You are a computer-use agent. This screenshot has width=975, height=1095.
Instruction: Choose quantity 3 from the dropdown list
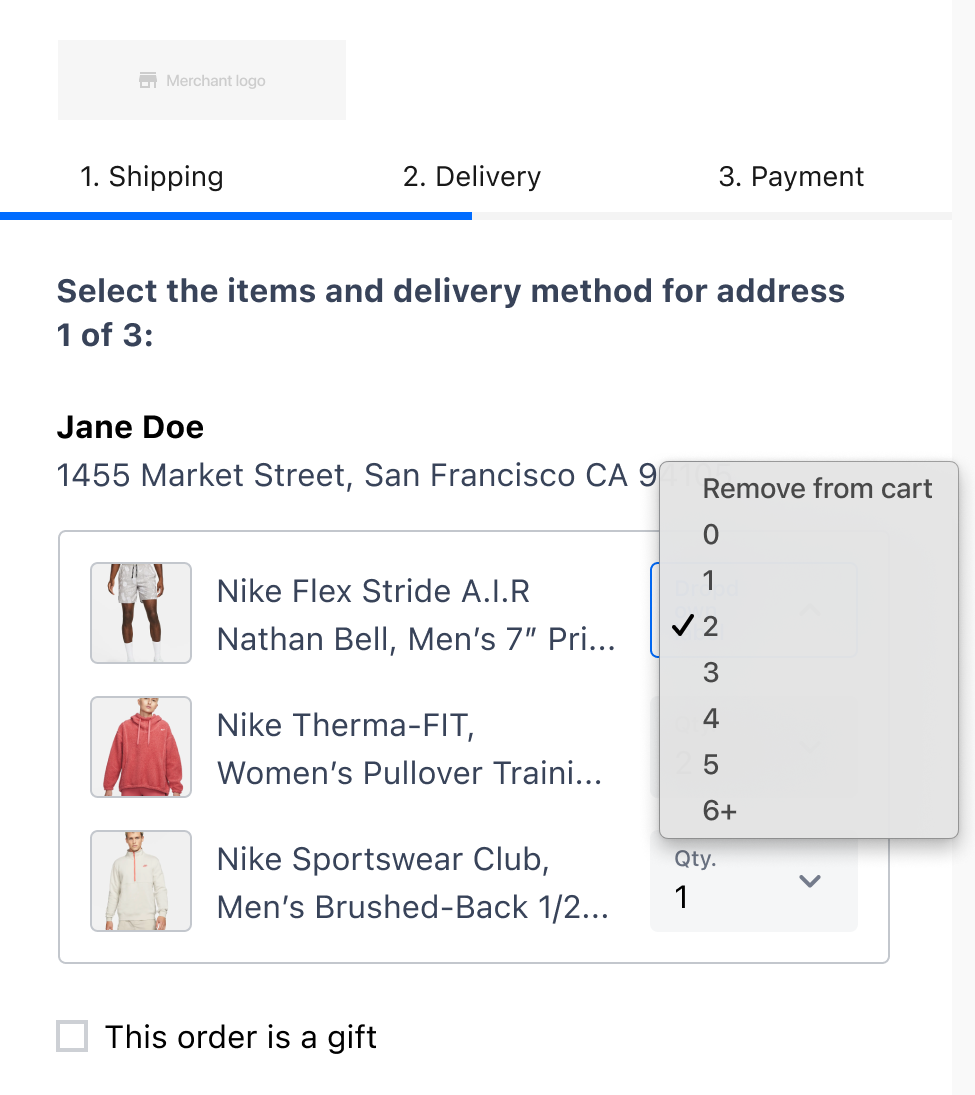711,673
